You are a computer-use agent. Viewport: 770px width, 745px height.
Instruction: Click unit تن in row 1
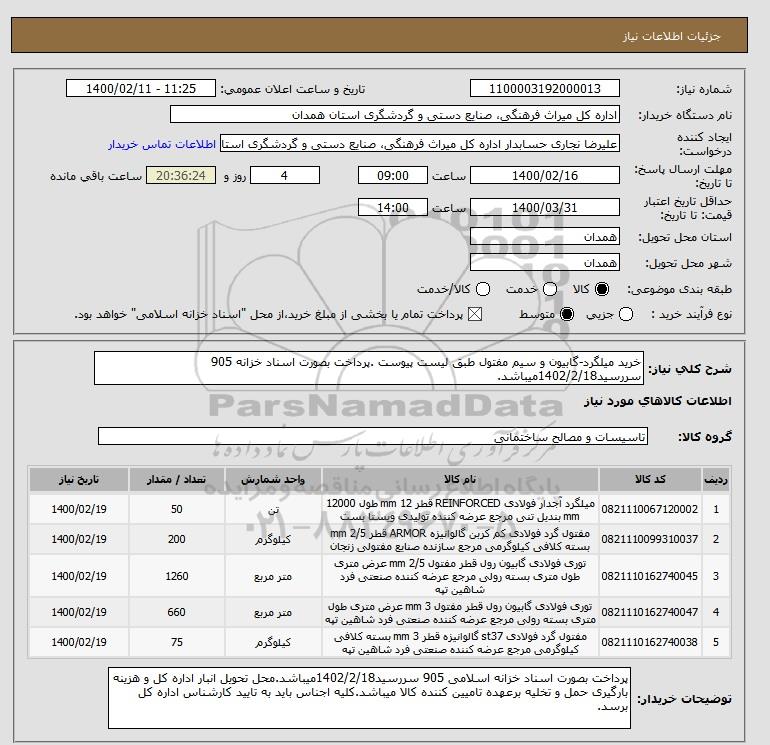pos(273,509)
